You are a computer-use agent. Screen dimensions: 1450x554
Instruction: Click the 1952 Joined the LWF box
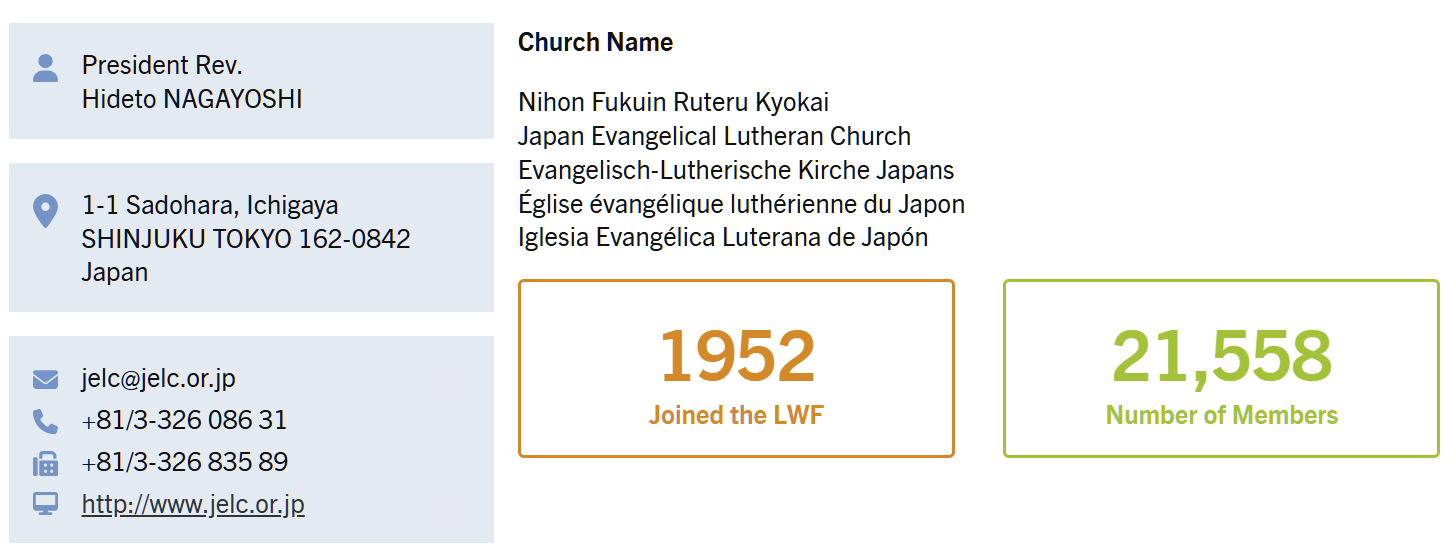click(736, 368)
